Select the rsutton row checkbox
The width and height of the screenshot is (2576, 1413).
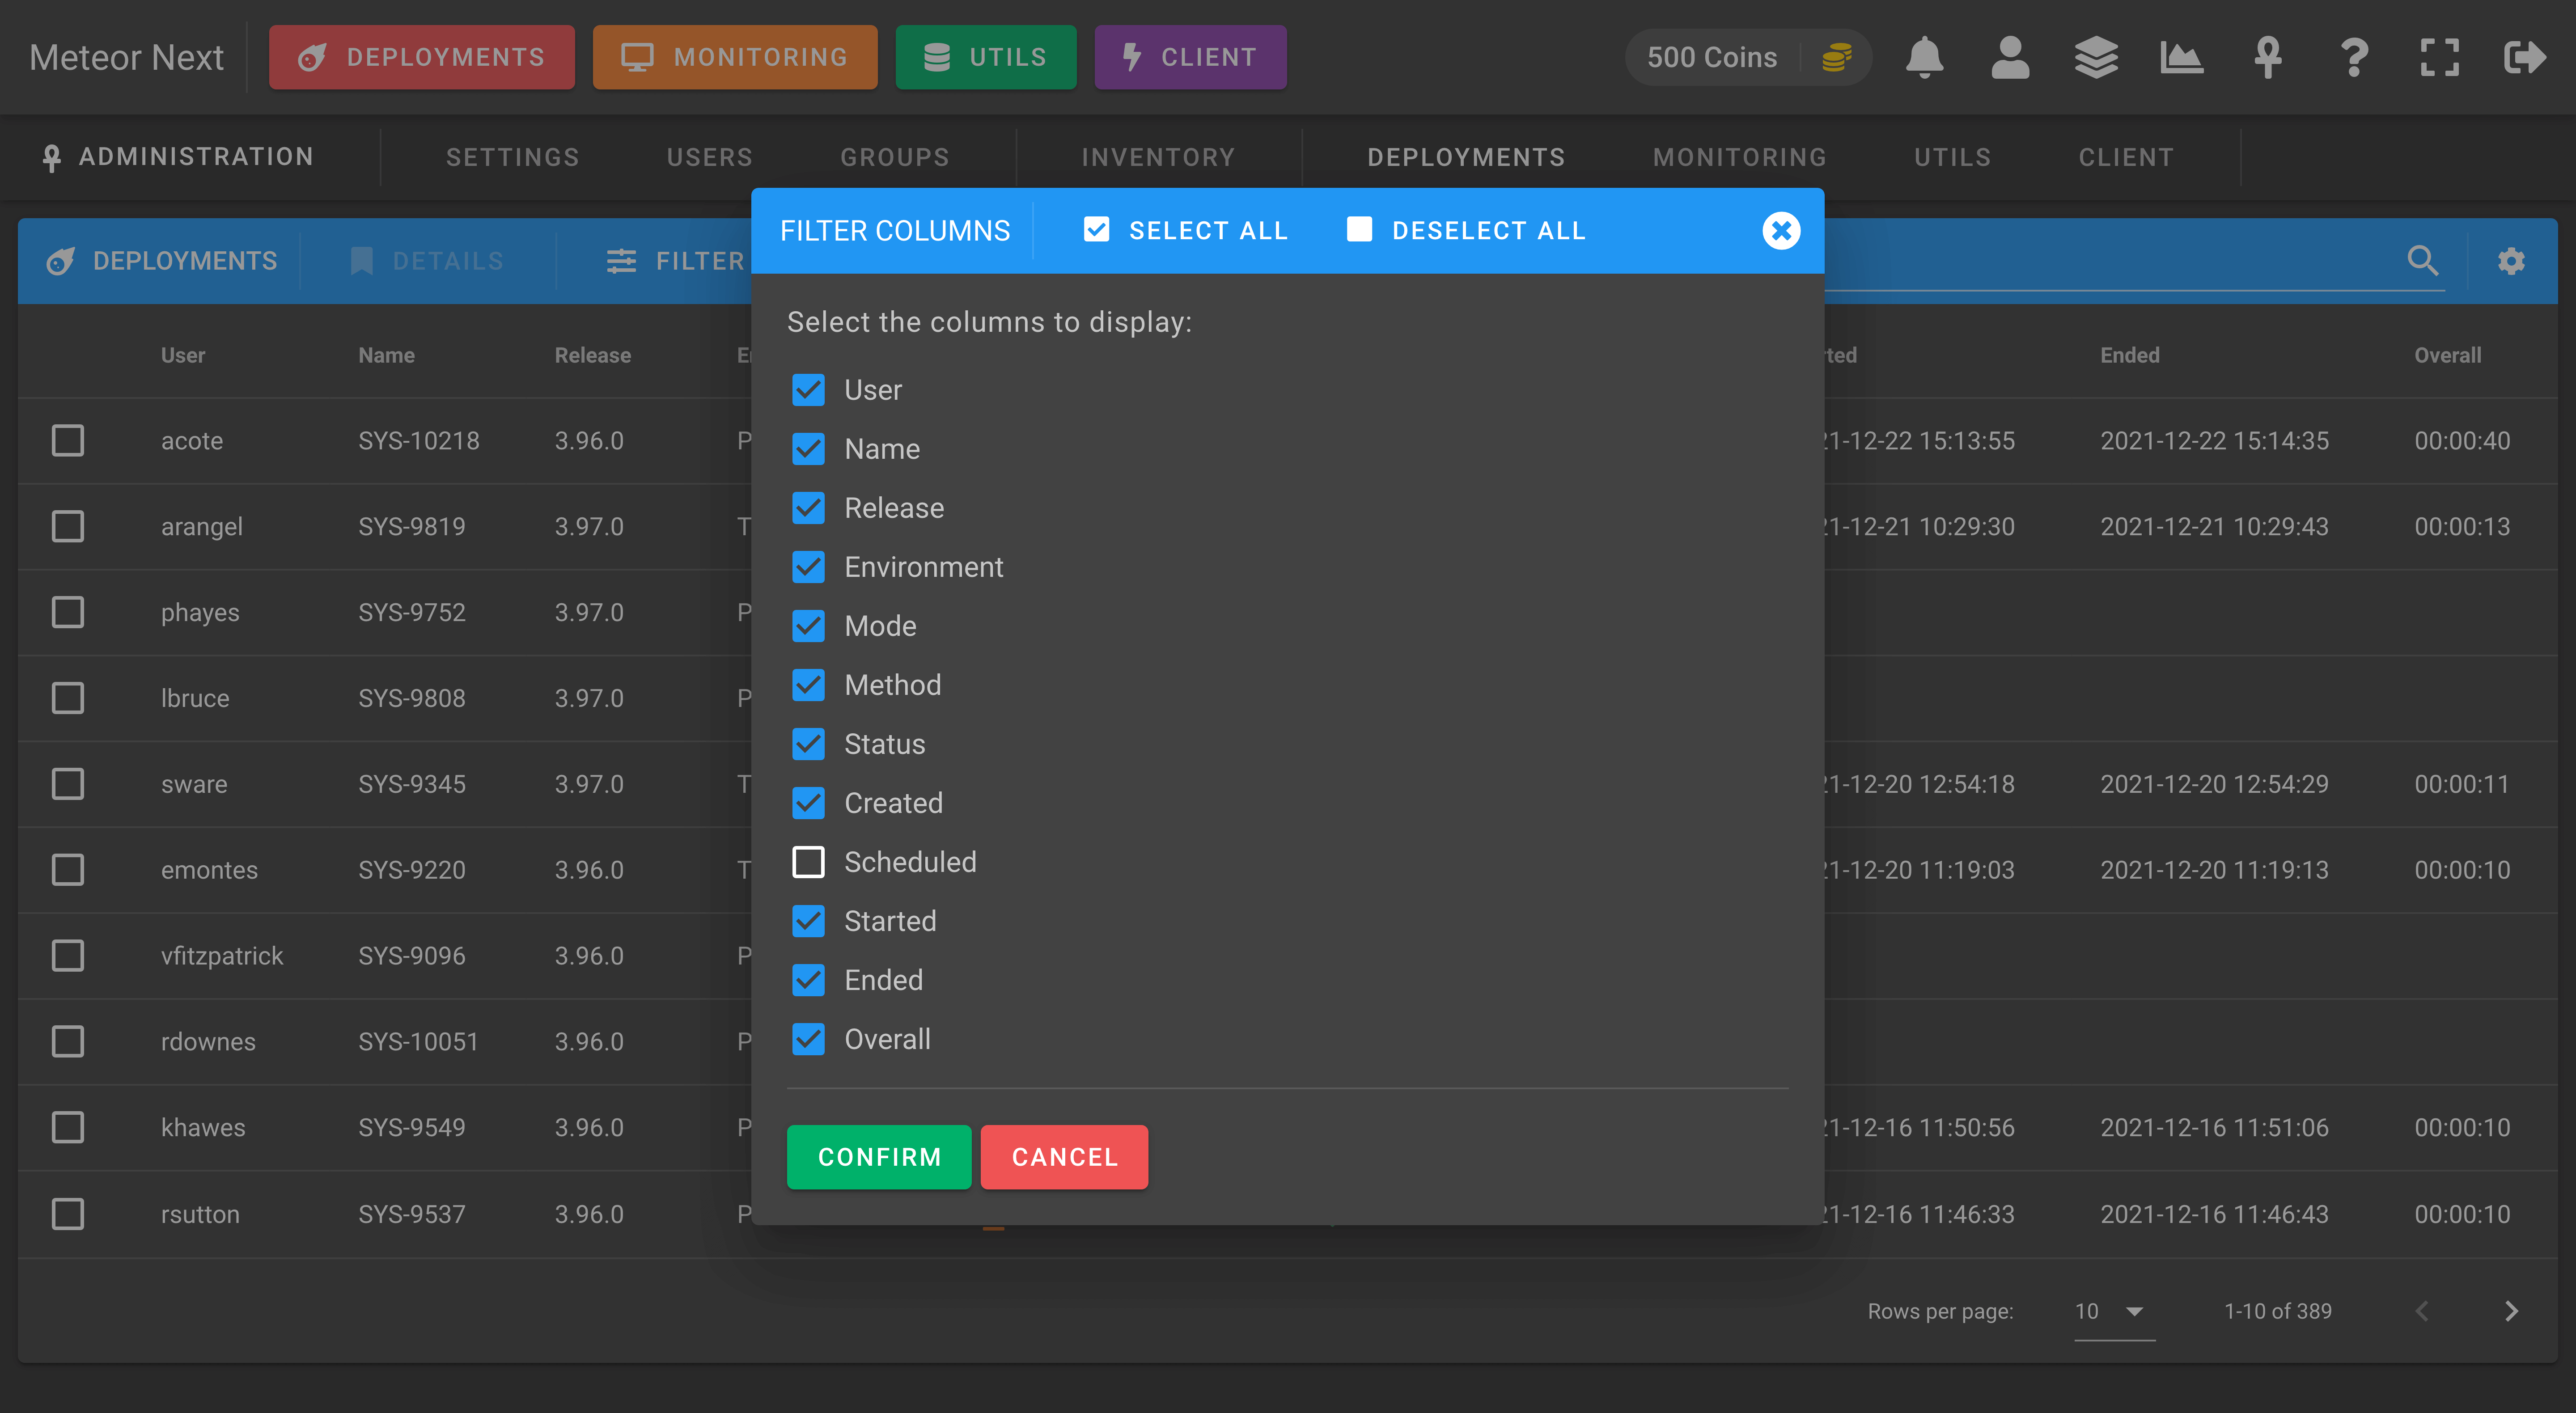click(x=67, y=1214)
